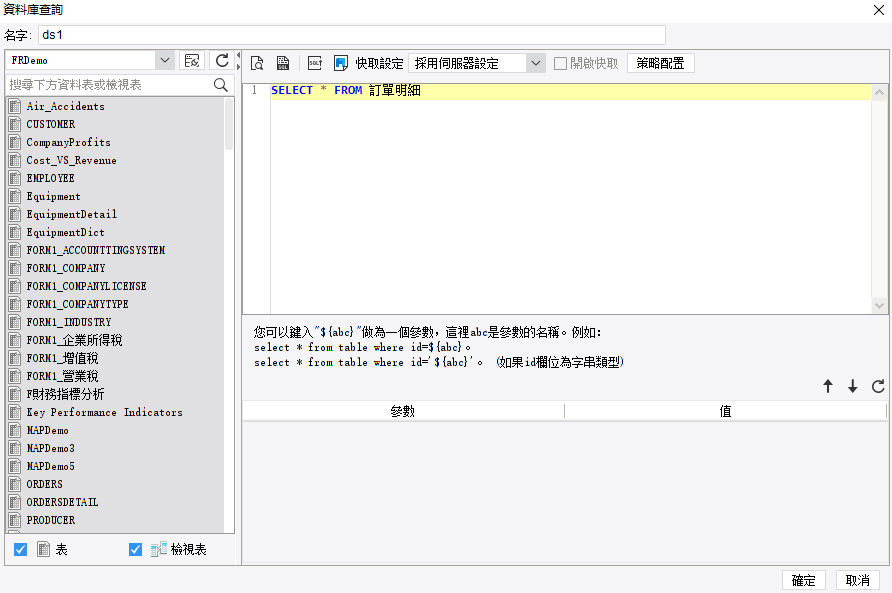Refresh the table list beside FRDemo
Screen dimensions: 892x593
coord(222,60)
